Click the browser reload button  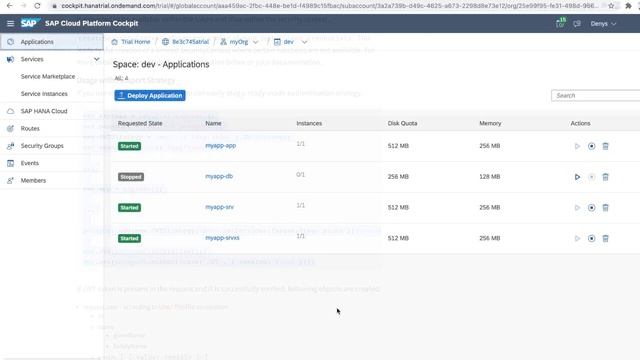[x=37, y=6]
